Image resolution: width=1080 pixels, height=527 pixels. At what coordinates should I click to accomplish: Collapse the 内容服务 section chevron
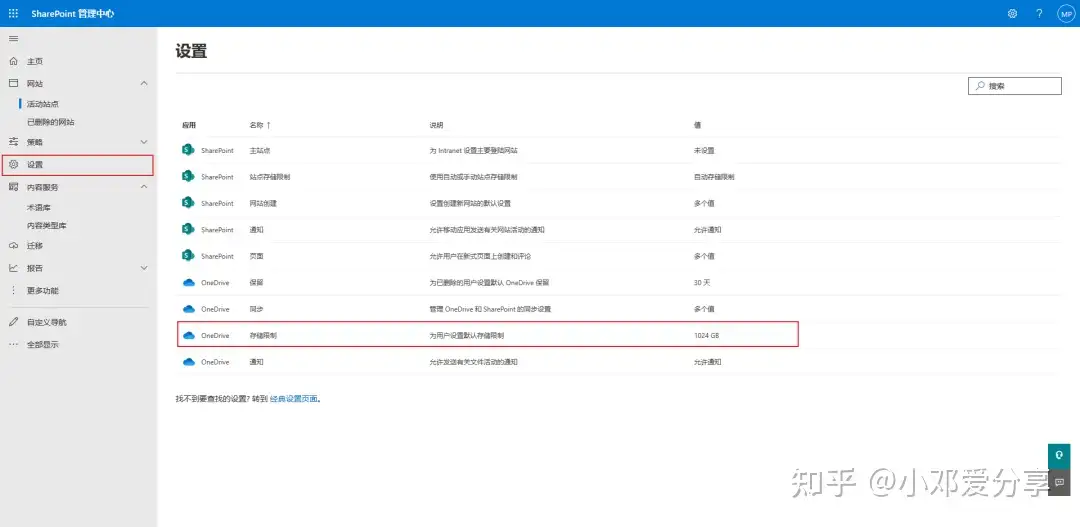[x=144, y=187]
